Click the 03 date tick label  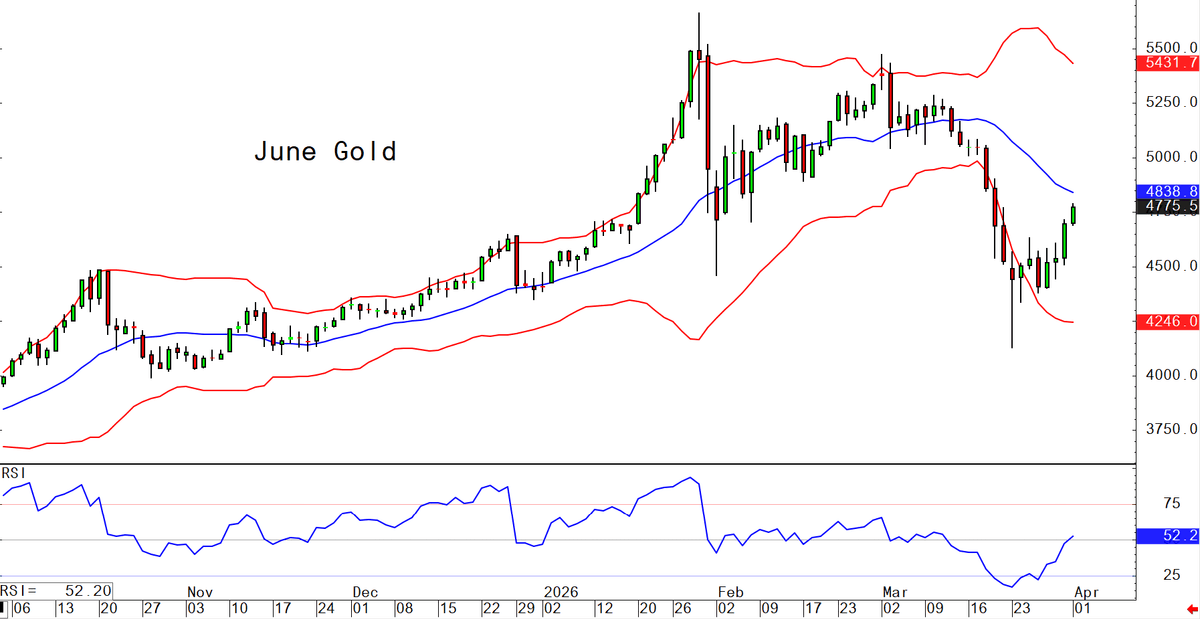pyautogui.click(x=194, y=607)
